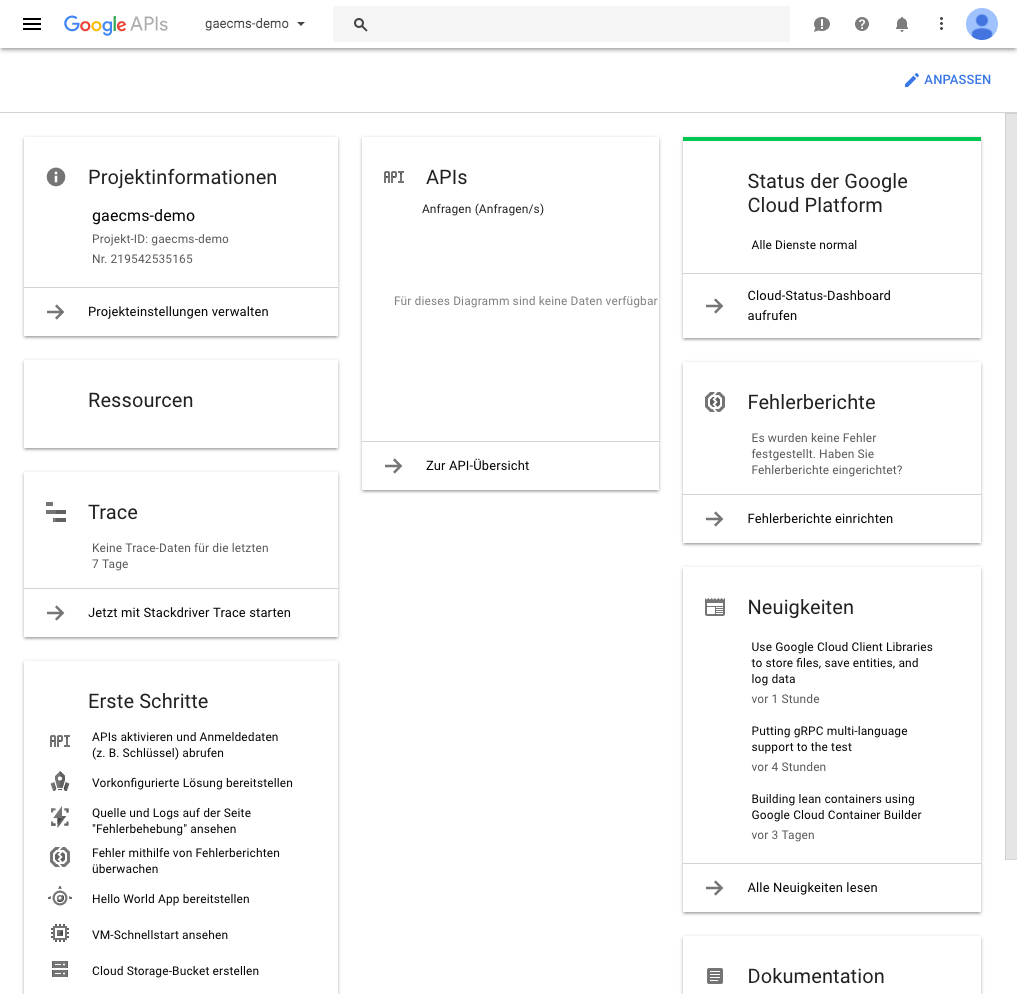Click the Projektinformationen info icon

click(x=56, y=177)
